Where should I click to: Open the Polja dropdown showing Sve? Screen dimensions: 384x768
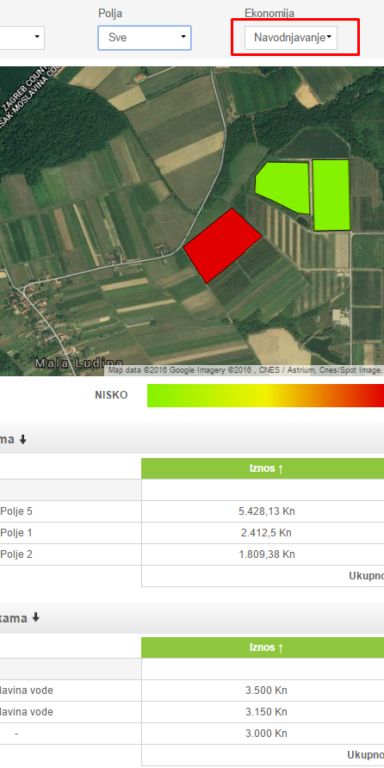(144, 38)
